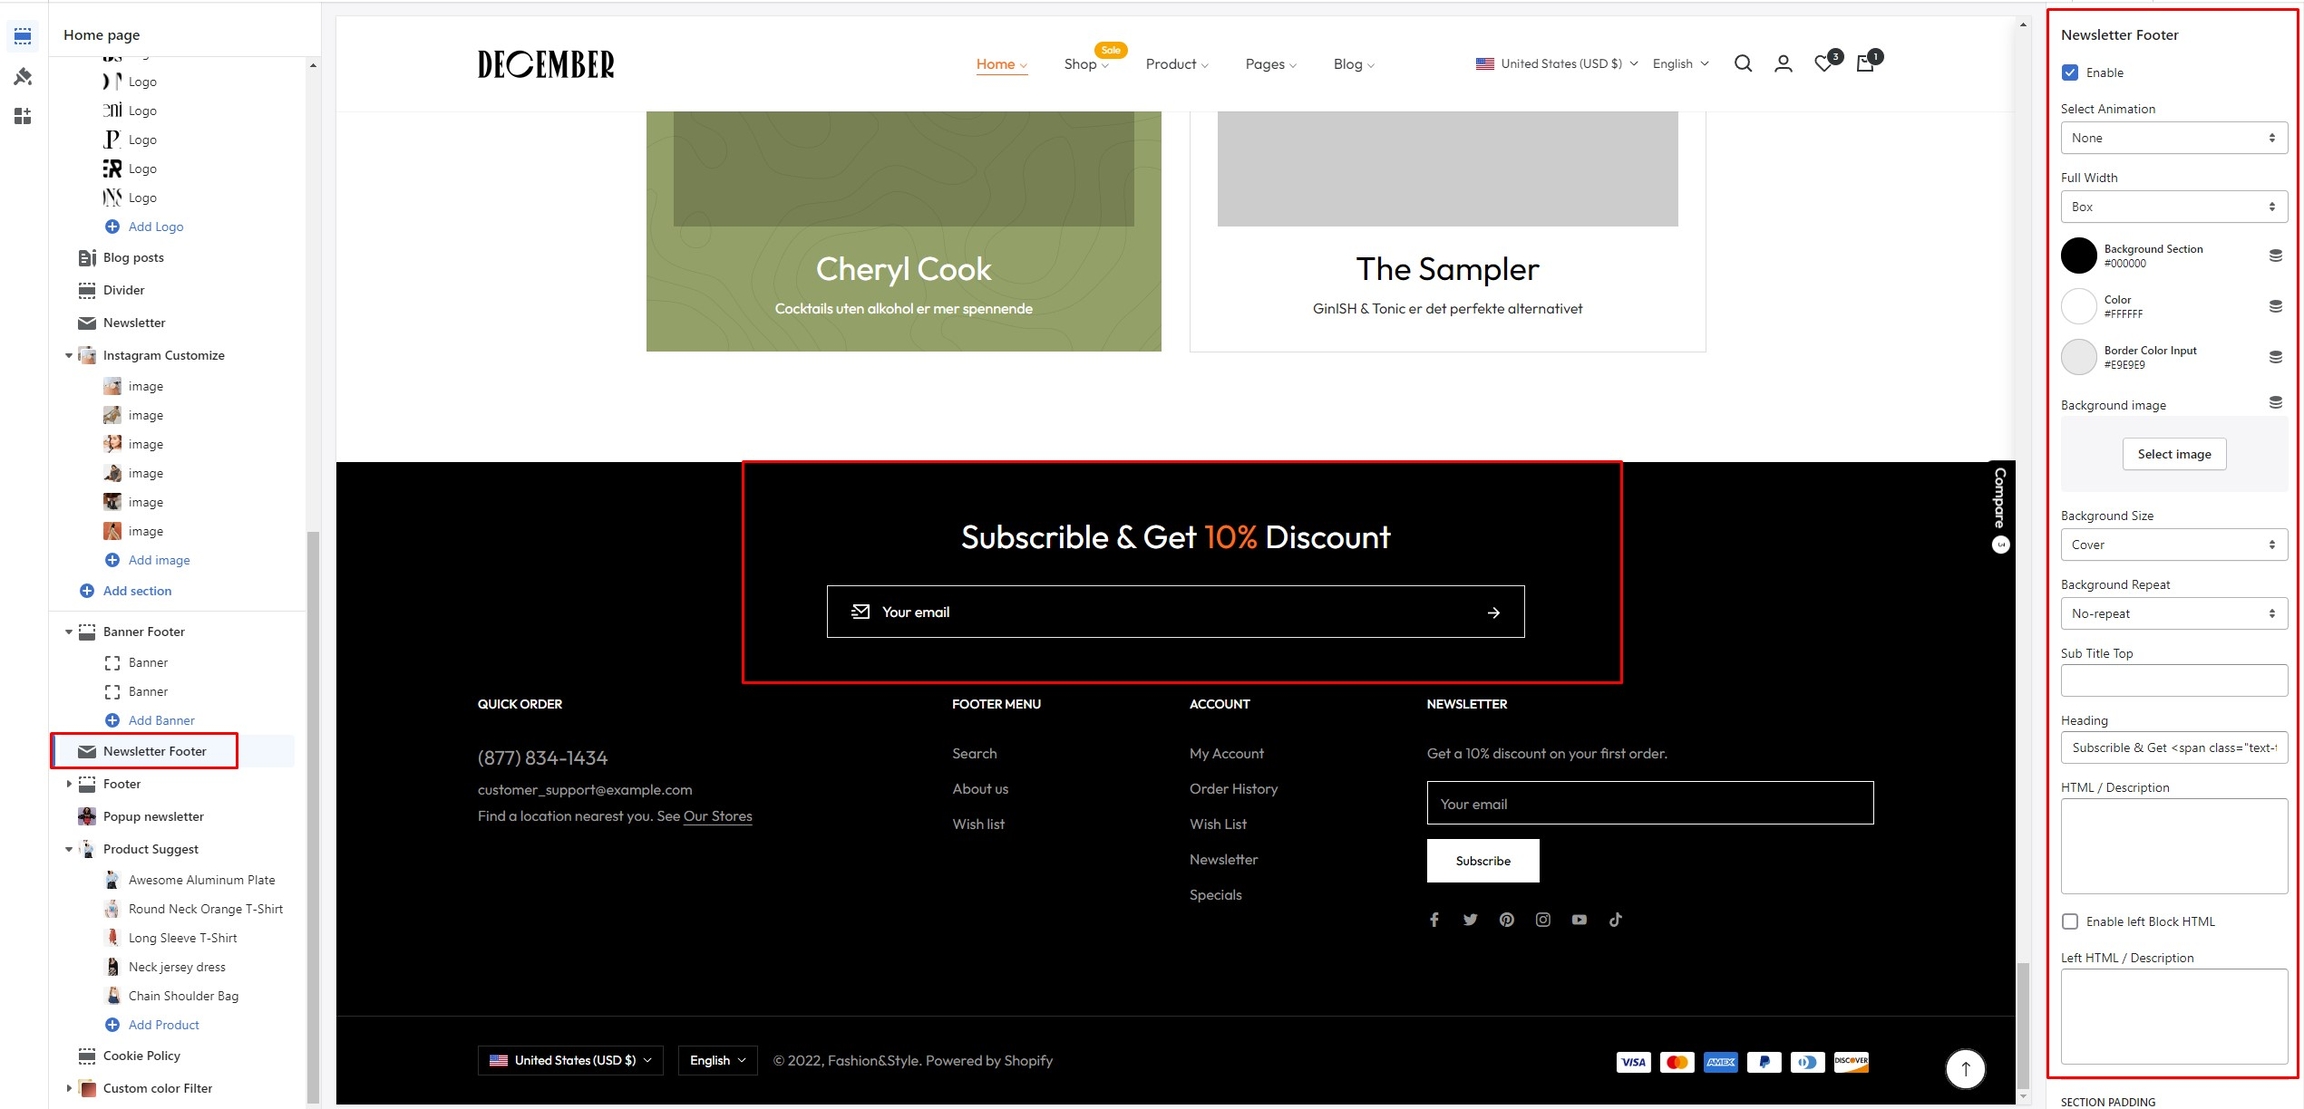
Task: Click the search magnifier icon in store header
Action: click(x=1743, y=64)
